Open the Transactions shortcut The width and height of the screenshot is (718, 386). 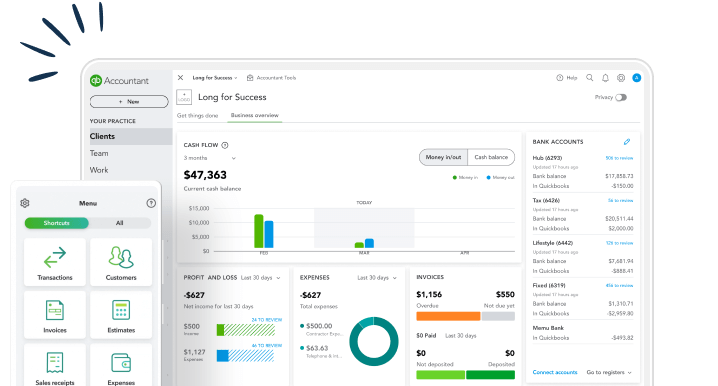point(55,262)
